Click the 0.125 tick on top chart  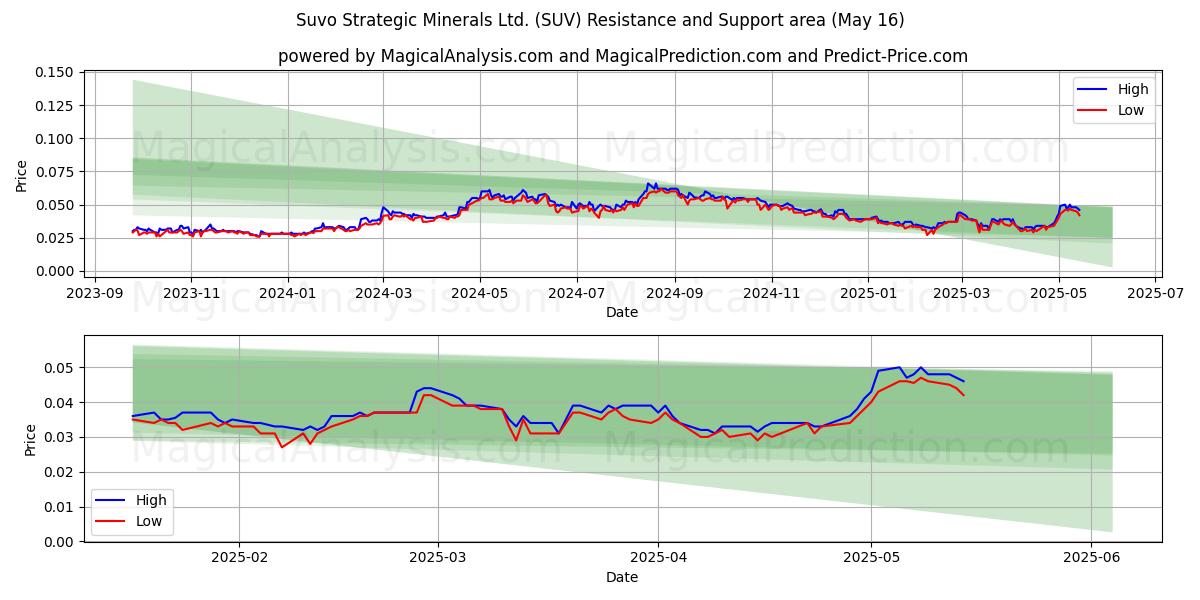coord(56,106)
